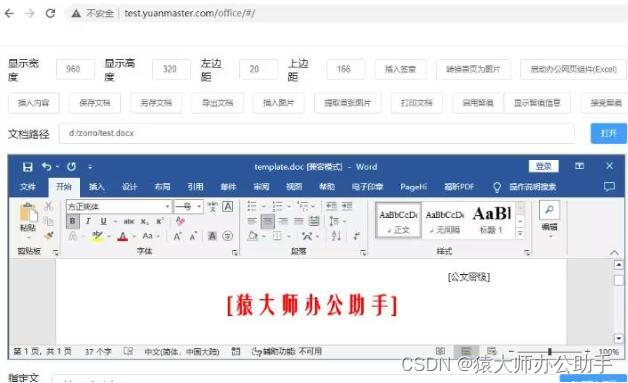Click the 保存文档 button
628x383 pixels.
point(95,103)
